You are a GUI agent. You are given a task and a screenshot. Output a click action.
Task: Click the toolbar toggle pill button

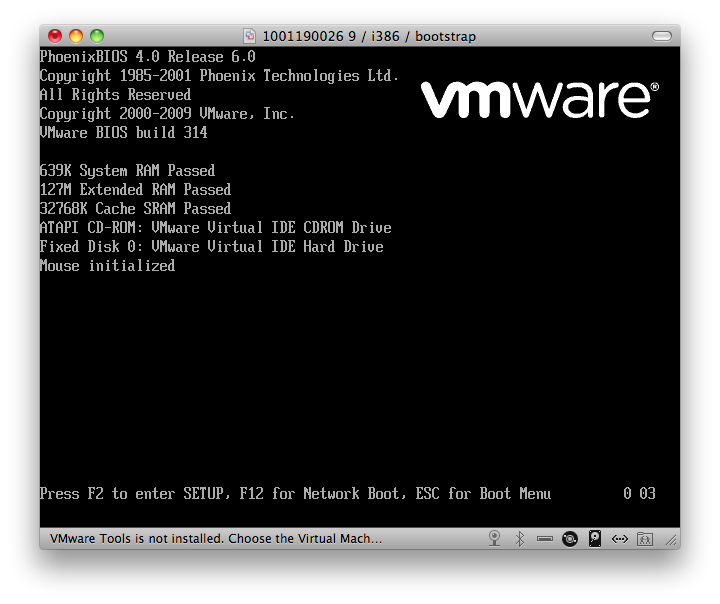click(662, 36)
